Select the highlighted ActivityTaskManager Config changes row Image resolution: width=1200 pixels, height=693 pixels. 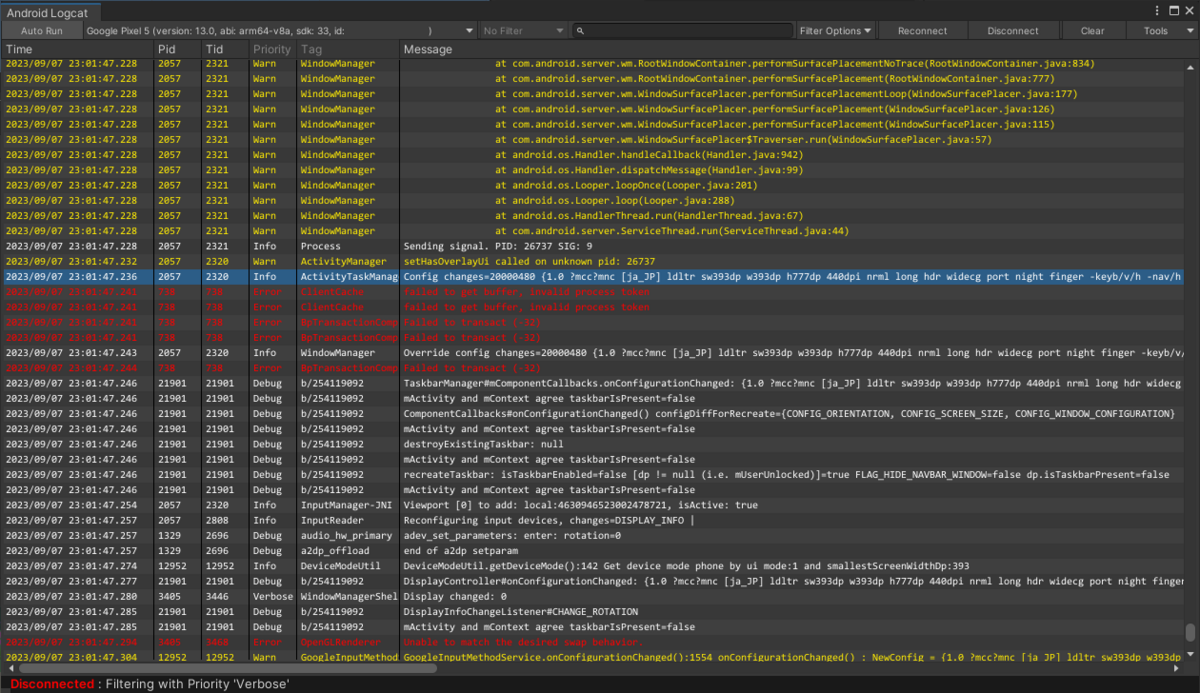tap(593, 277)
